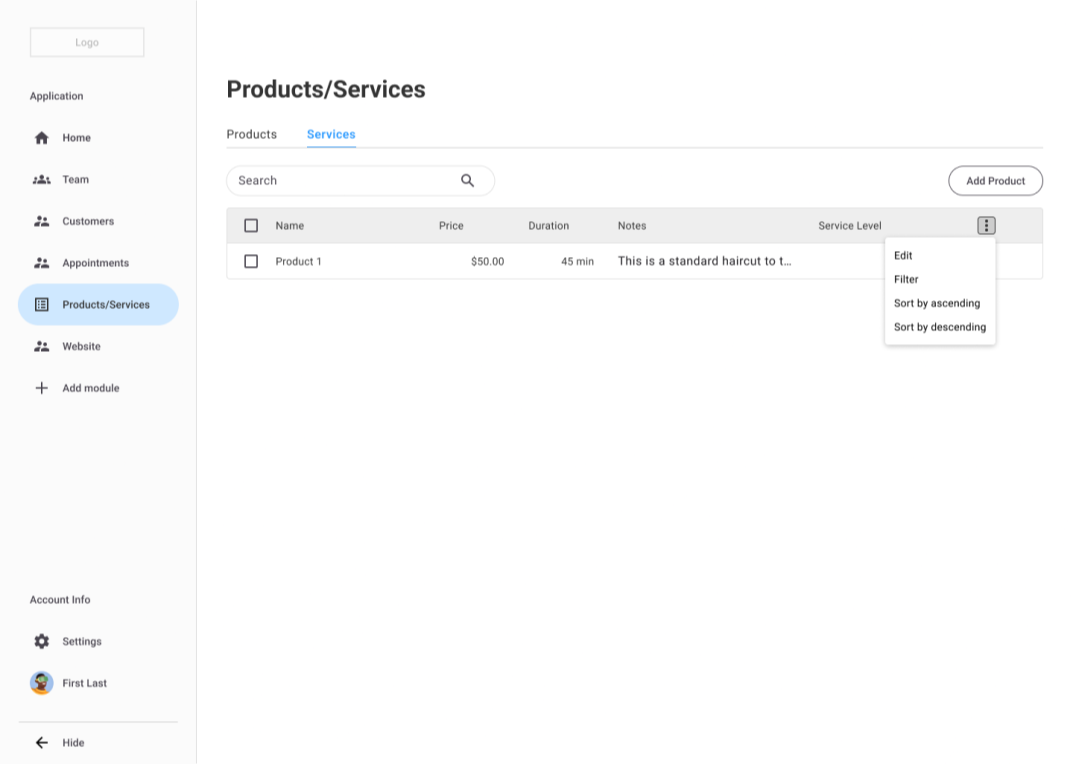The image size is (1073, 764).
Task: Click the Customers people icon
Action: [42, 221]
